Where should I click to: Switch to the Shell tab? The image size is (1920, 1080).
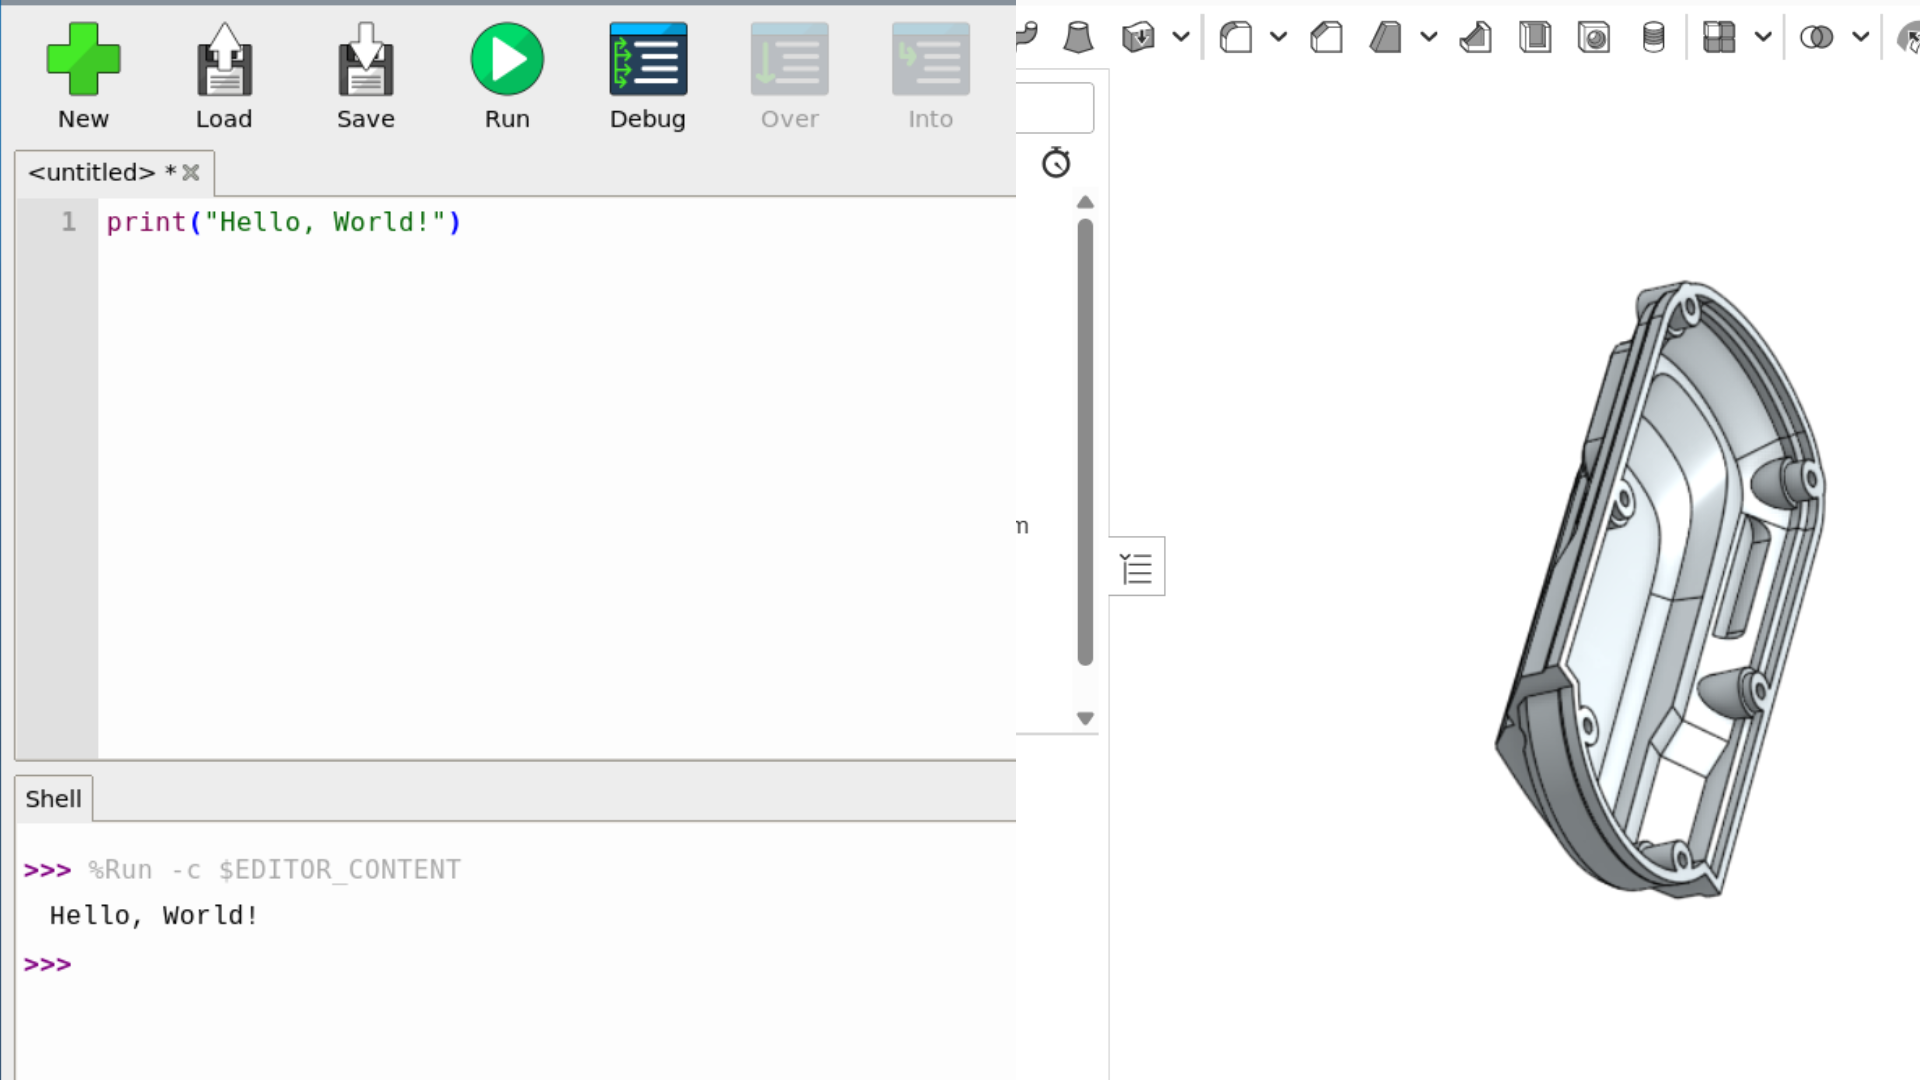(x=54, y=799)
